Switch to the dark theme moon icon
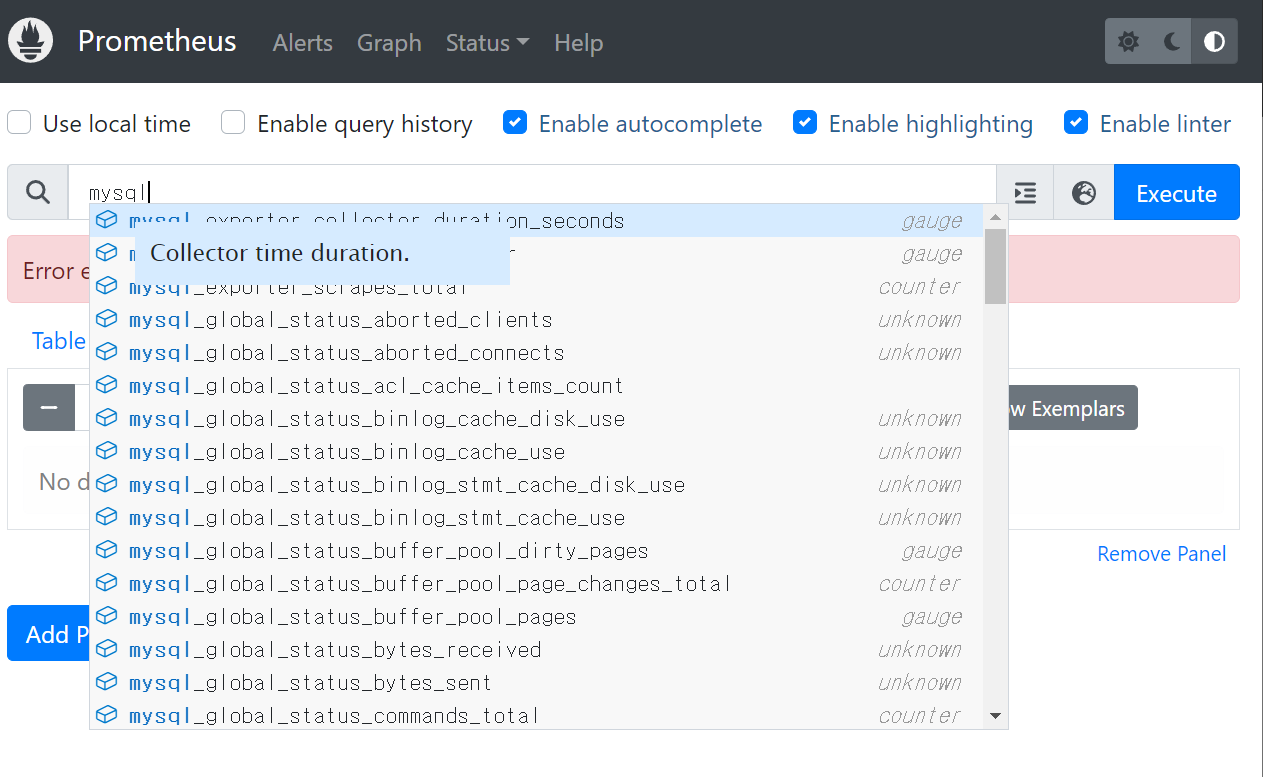 pos(1172,42)
